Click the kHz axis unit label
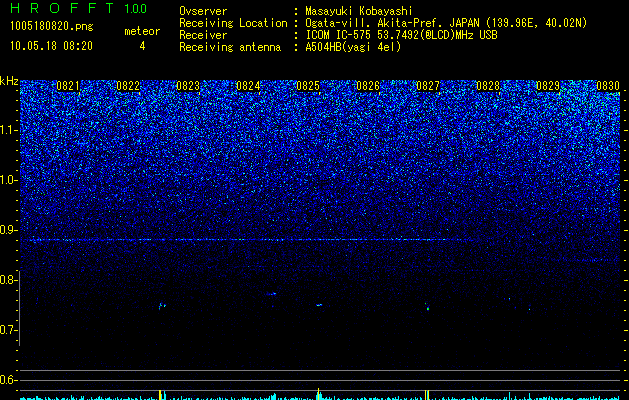The width and height of the screenshot is (629, 400). [9, 81]
